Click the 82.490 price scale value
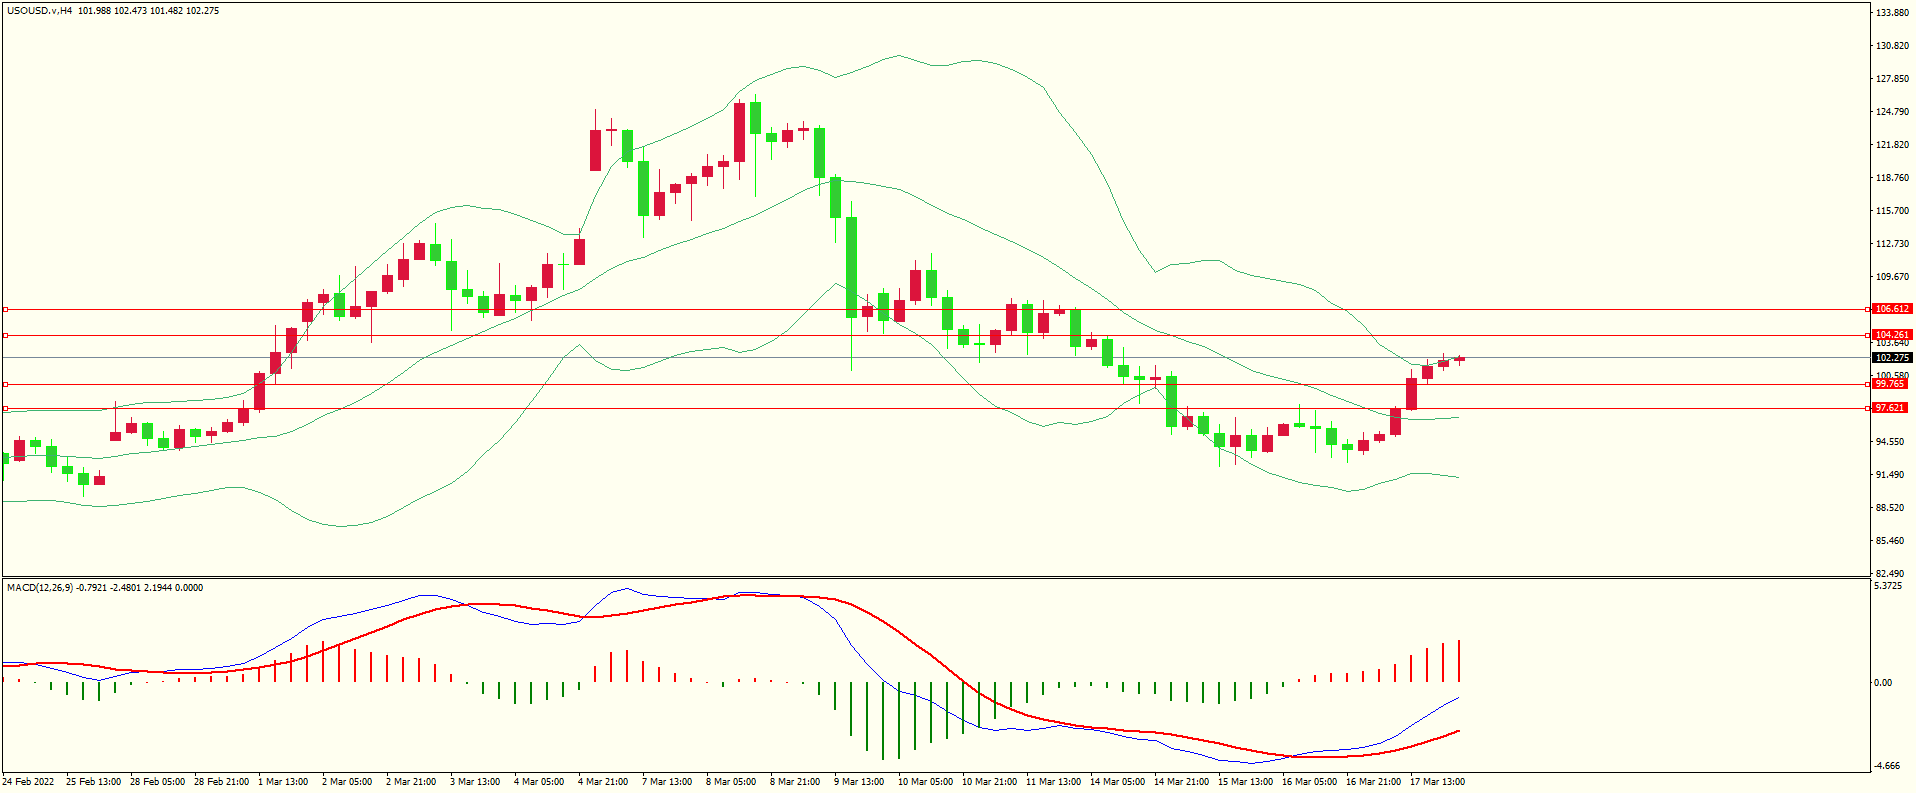 point(1889,574)
